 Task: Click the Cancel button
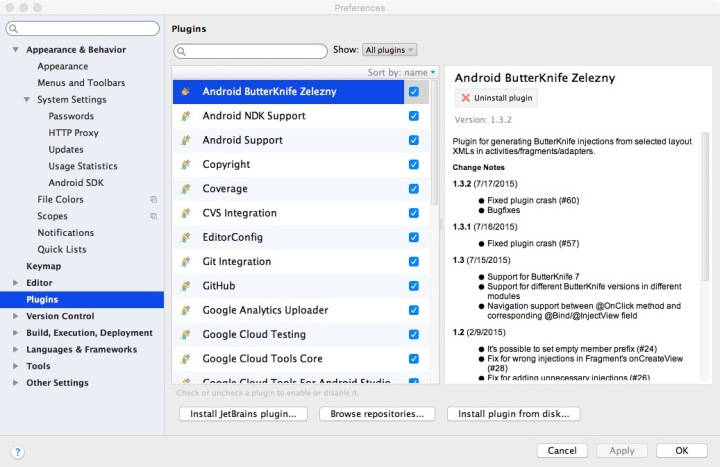coord(562,450)
